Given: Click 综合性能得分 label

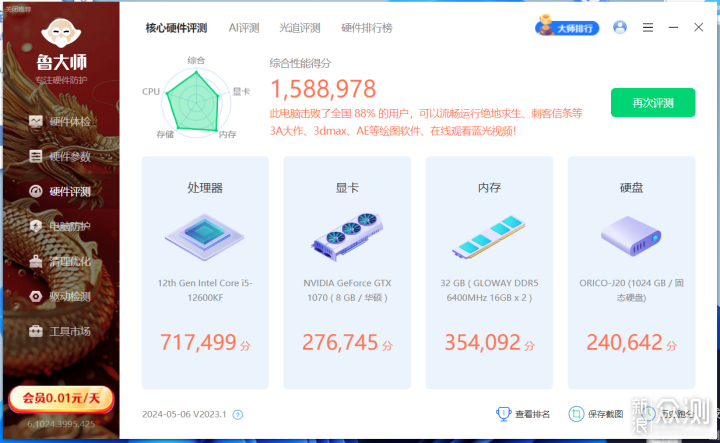Looking at the screenshot, I should (x=300, y=63).
